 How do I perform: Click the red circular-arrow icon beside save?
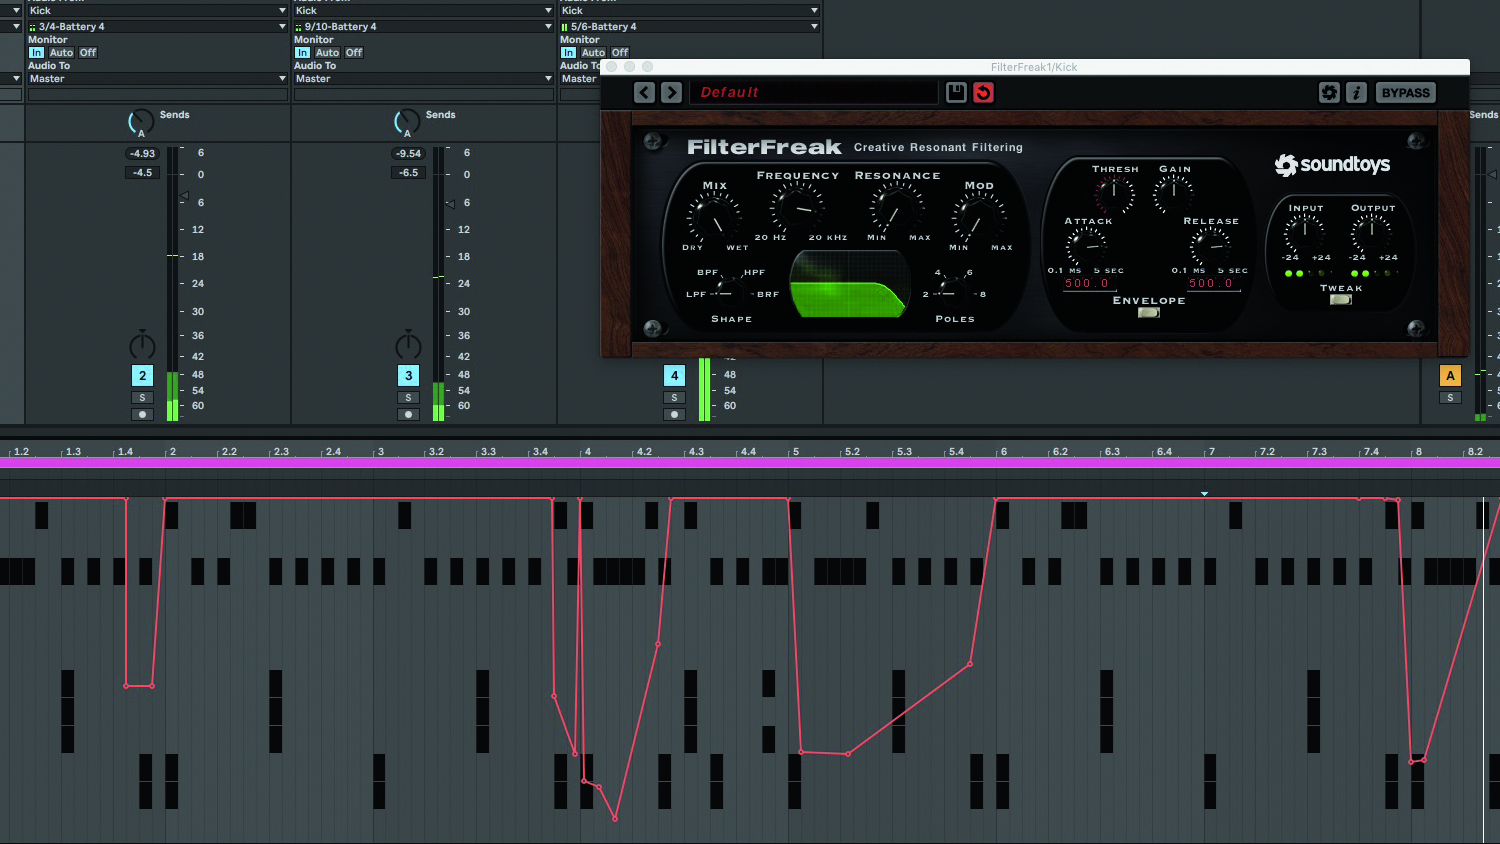[x=984, y=92]
